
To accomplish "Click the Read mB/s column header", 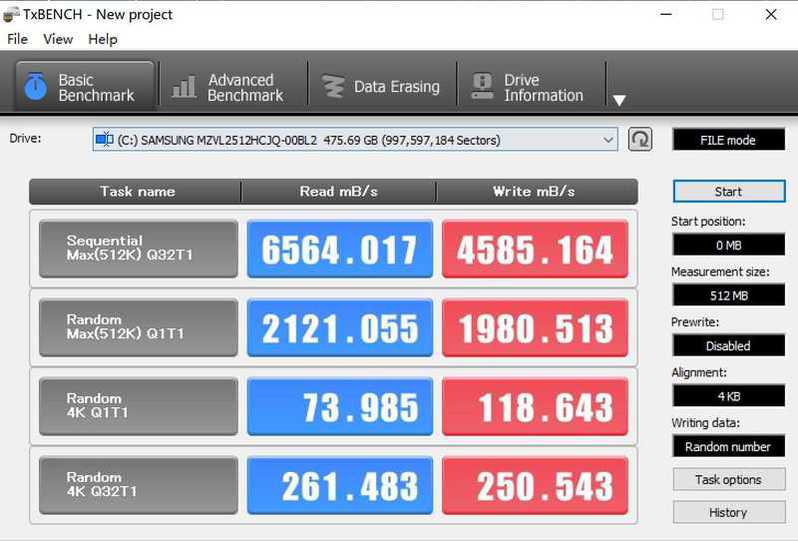I will pos(338,191).
